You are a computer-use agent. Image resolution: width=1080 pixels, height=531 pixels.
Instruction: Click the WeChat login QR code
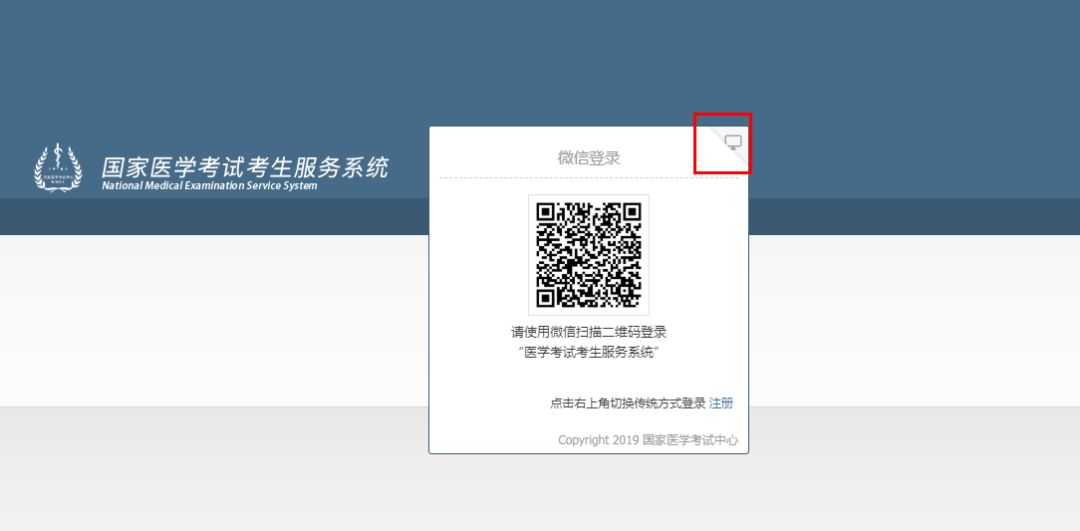[x=589, y=255]
